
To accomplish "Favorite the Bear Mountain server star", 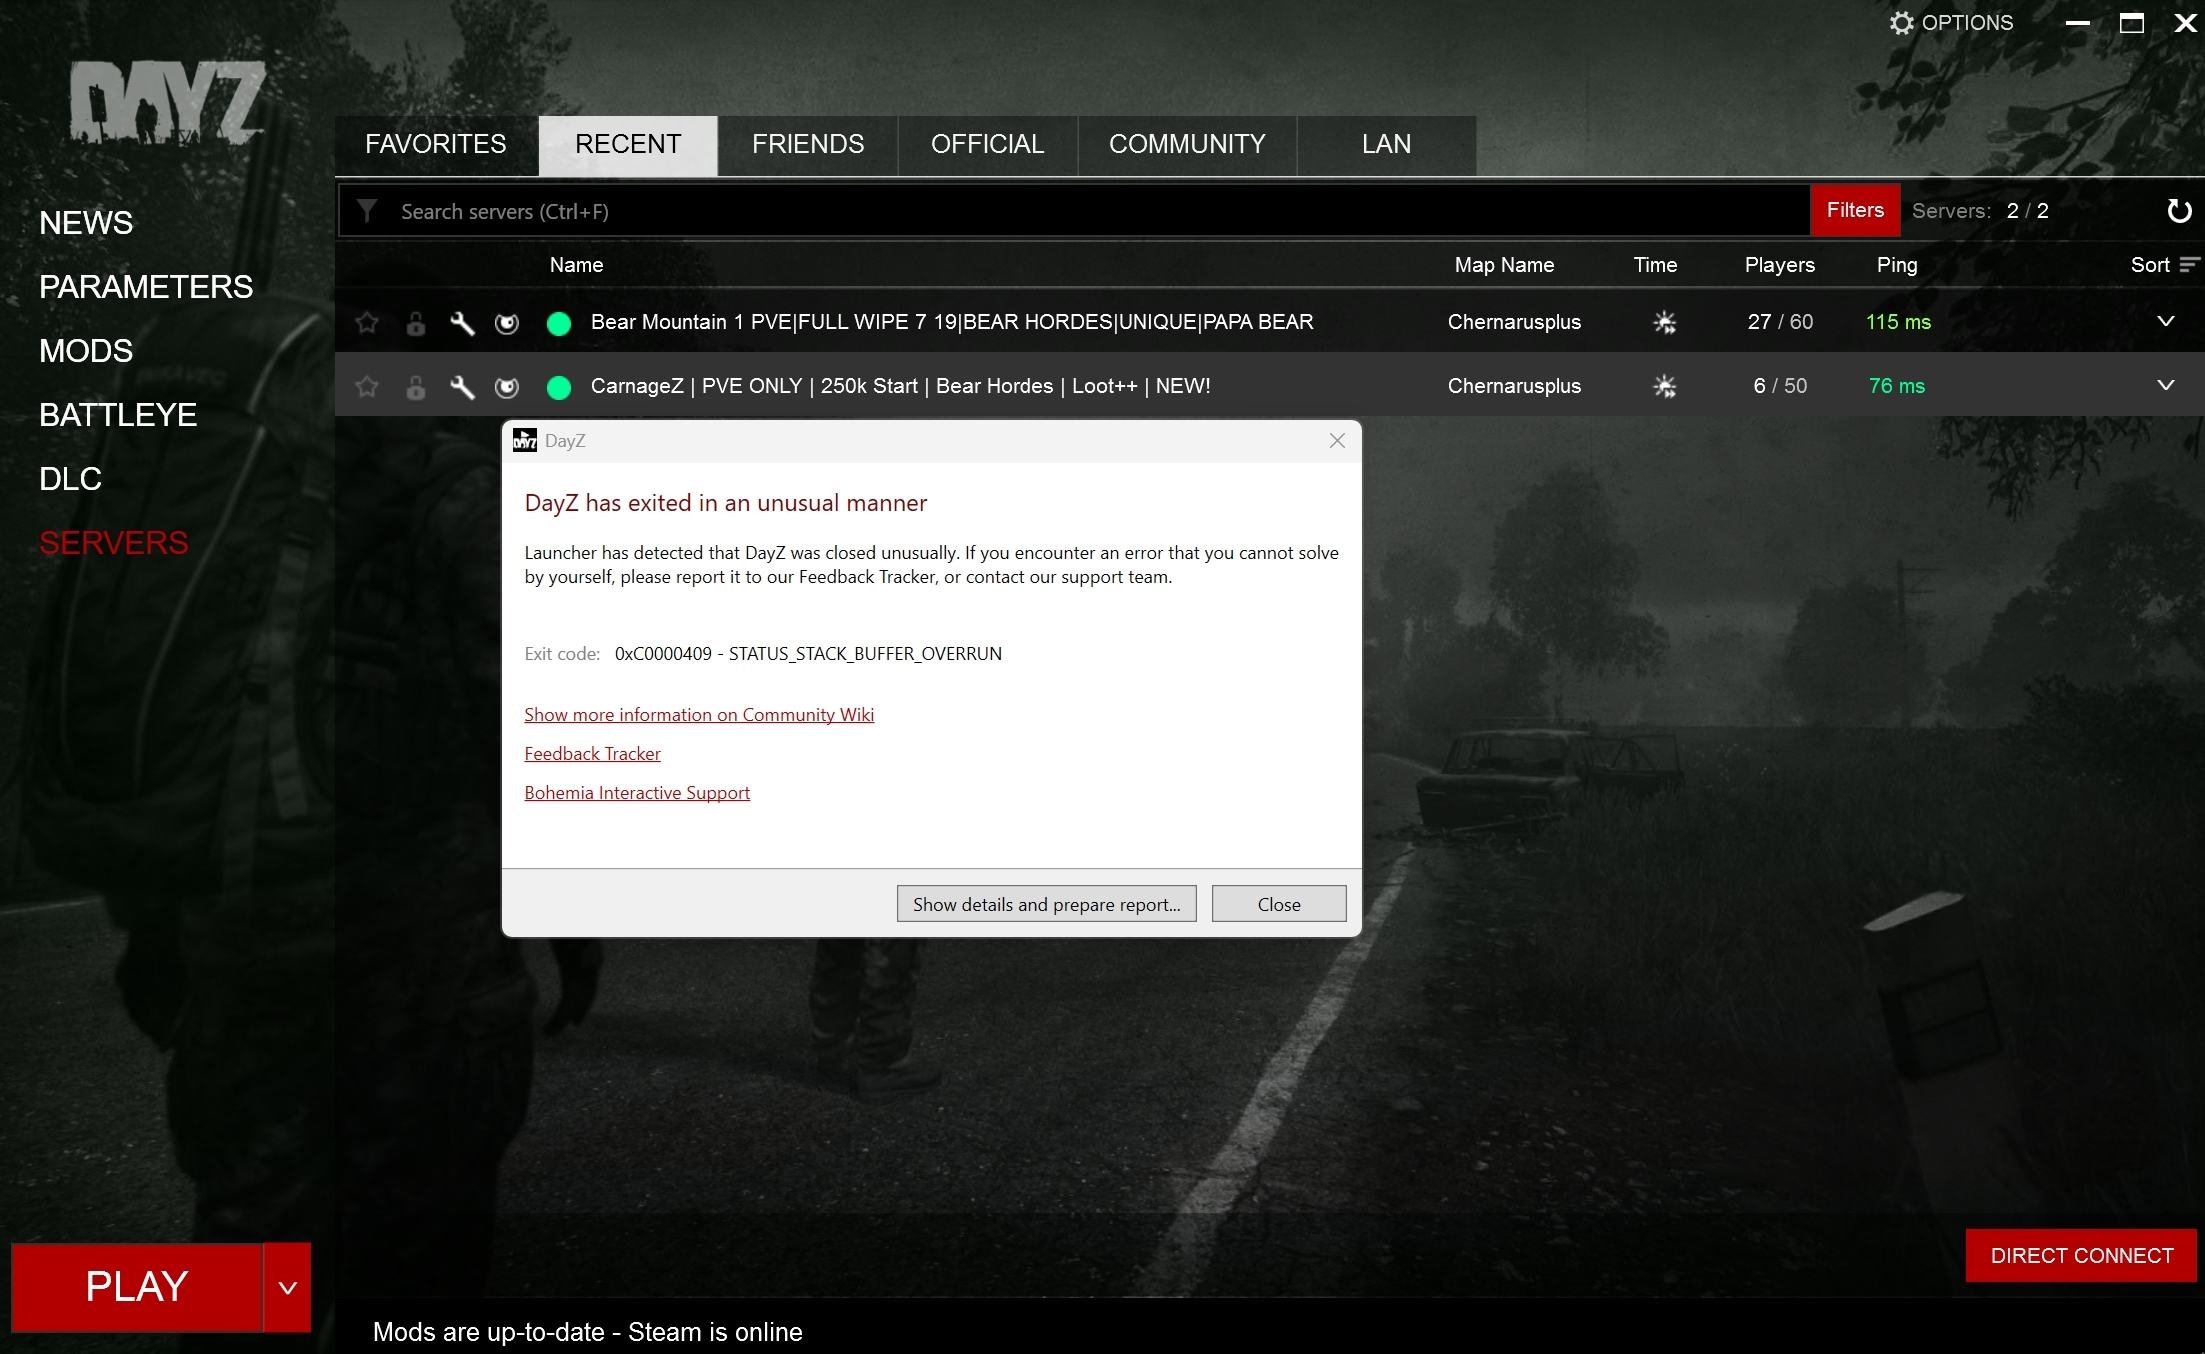I will point(367,322).
